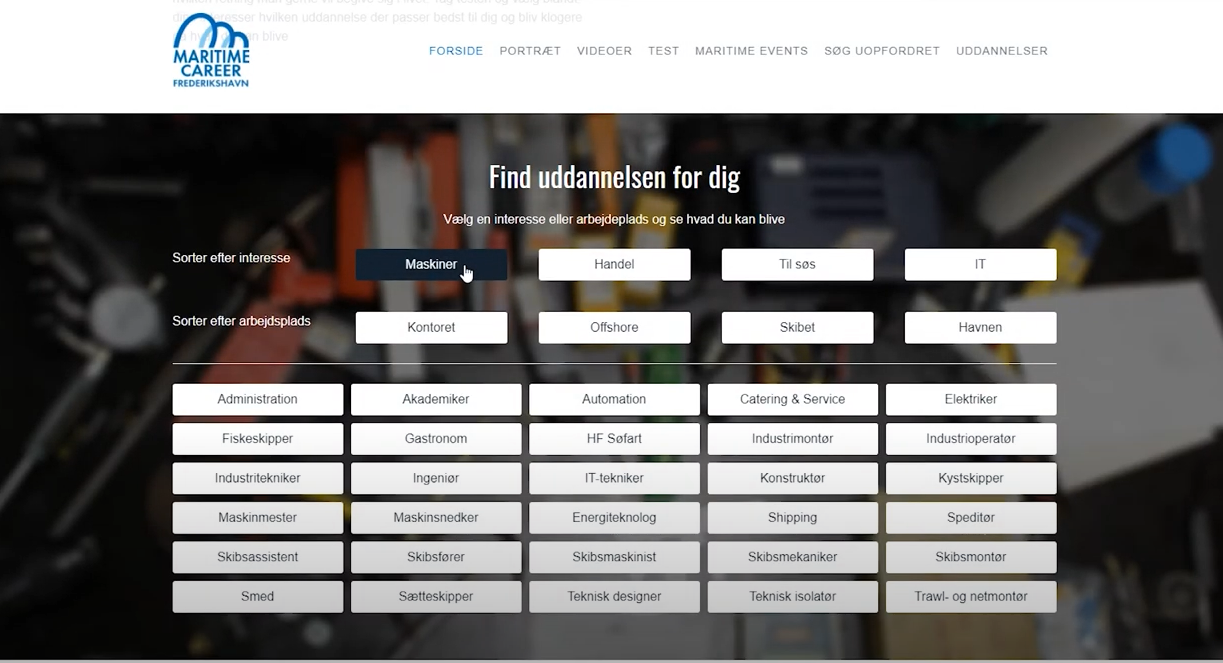Screen dimensions: 1223x663
Task: Open Maritime Events in navigation
Action: pos(751,51)
